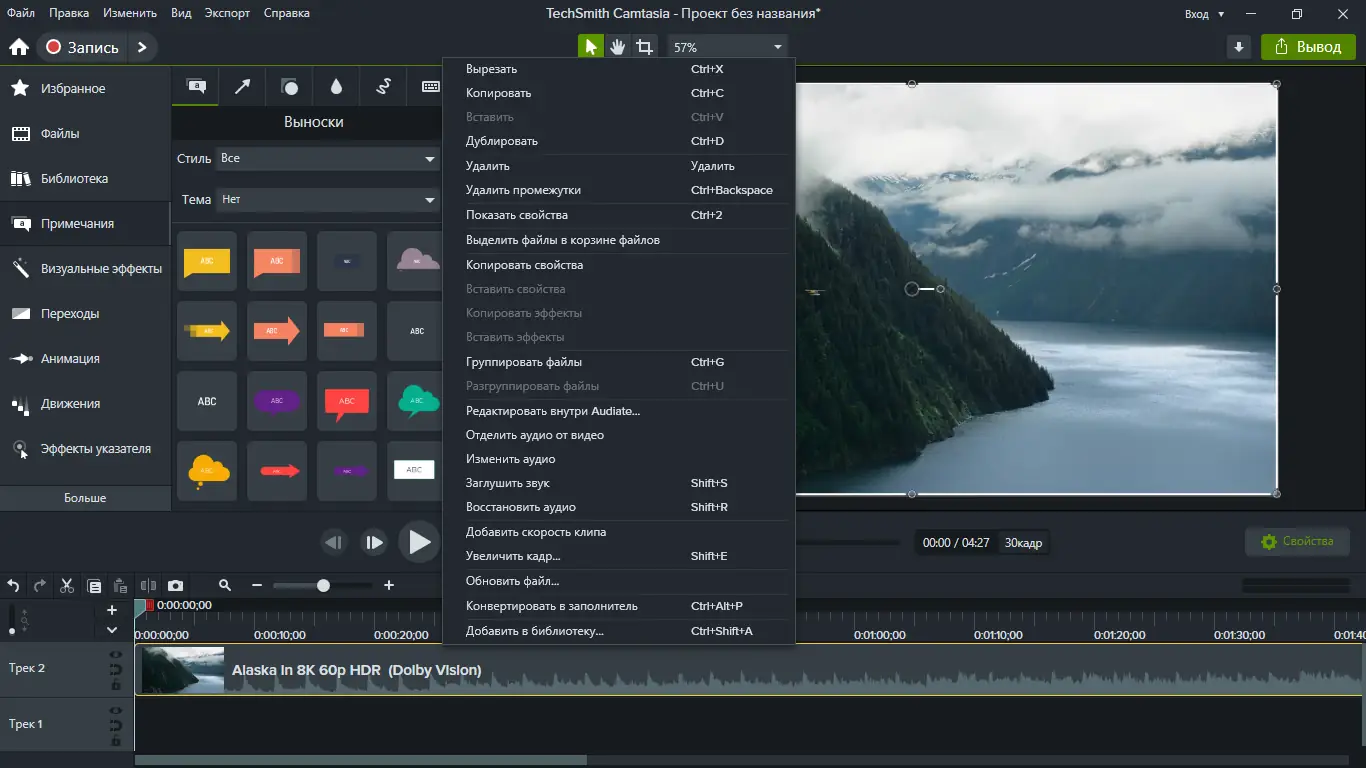Select the Arrows and Lines annotation tab icon
The image size is (1366, 768).
point(241,86)
